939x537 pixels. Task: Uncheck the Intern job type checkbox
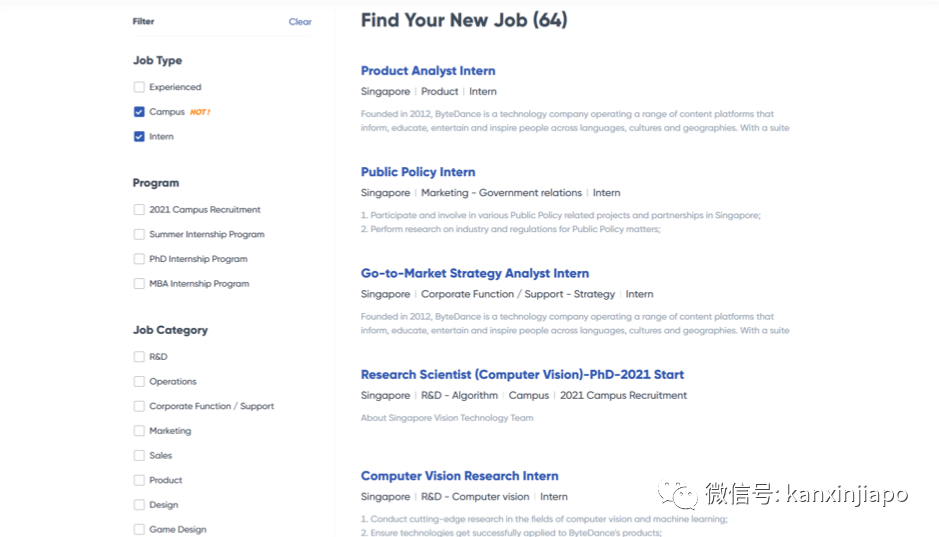pyautogui.click(x=139, y=137)
